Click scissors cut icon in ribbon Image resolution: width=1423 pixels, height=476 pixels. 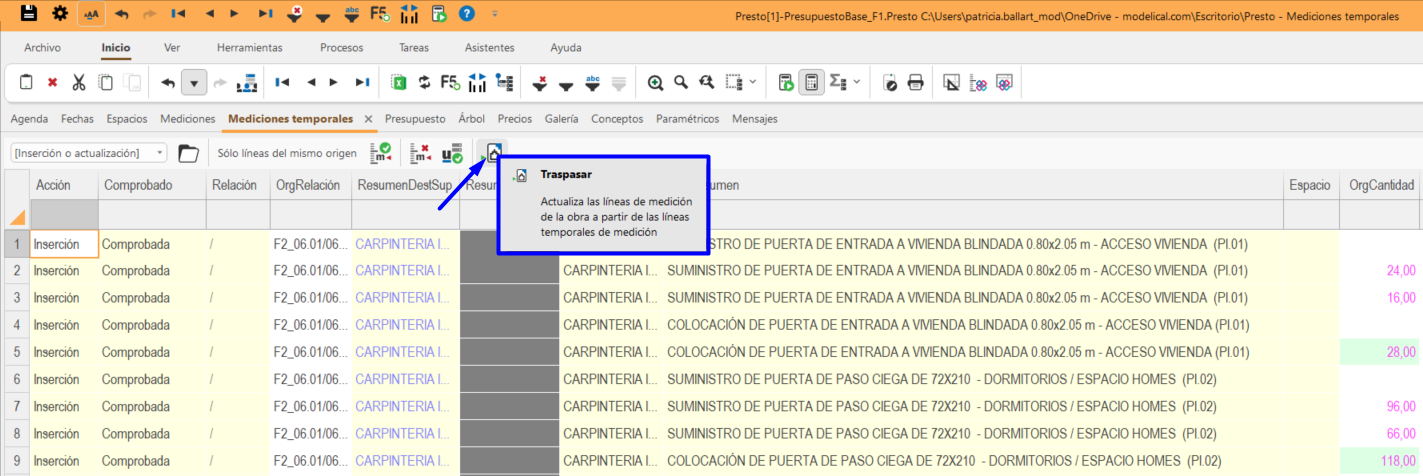tap(79, 83)
